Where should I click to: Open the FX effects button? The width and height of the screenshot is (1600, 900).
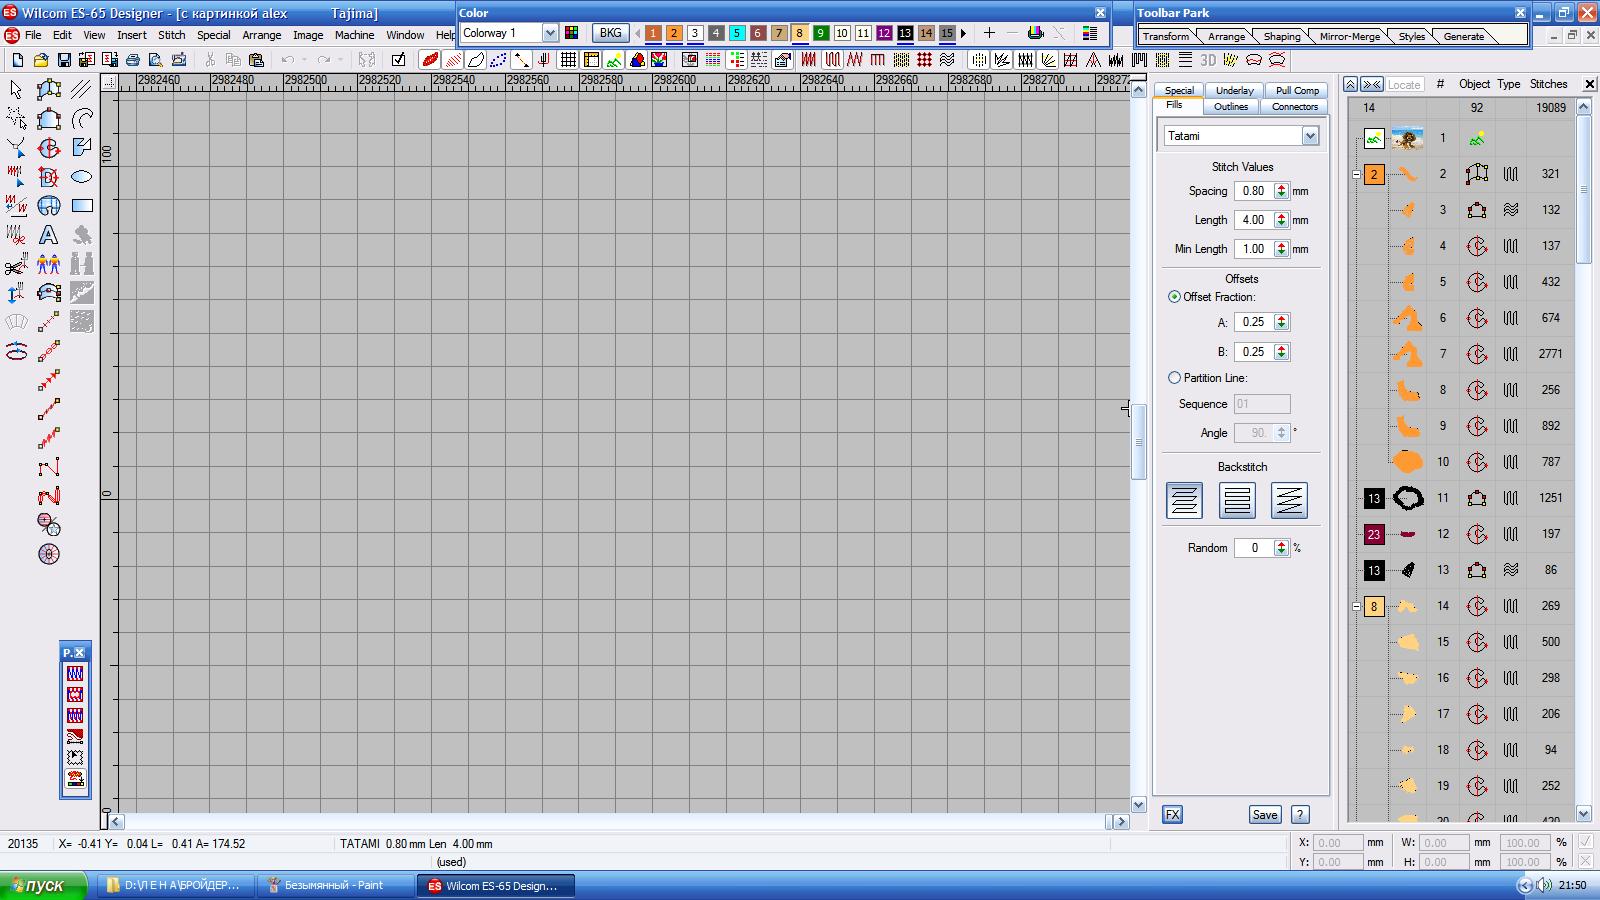(1172, 815)
